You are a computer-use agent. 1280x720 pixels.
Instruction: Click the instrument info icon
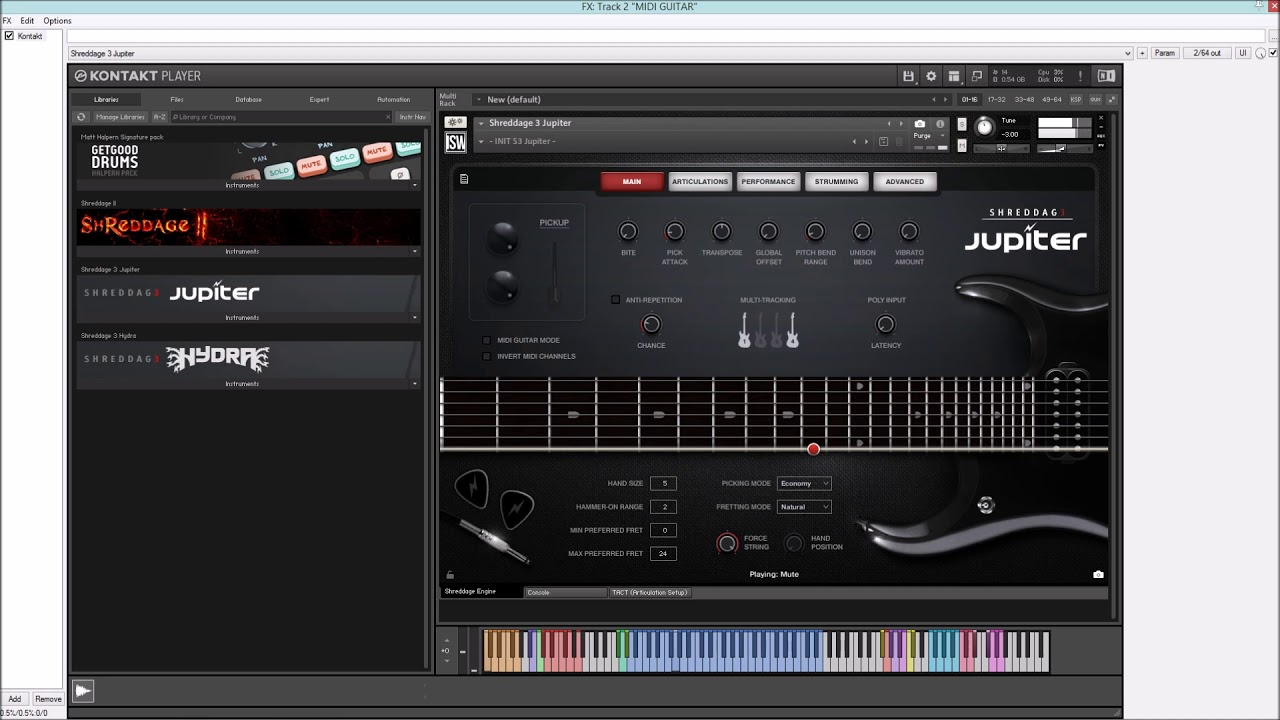click(940, 124)
